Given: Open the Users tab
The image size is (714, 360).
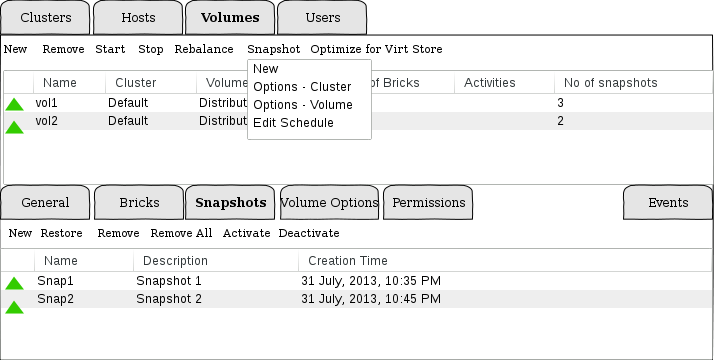Looking at the screenshot, I should pyautogui.click(x=322, y=17).
